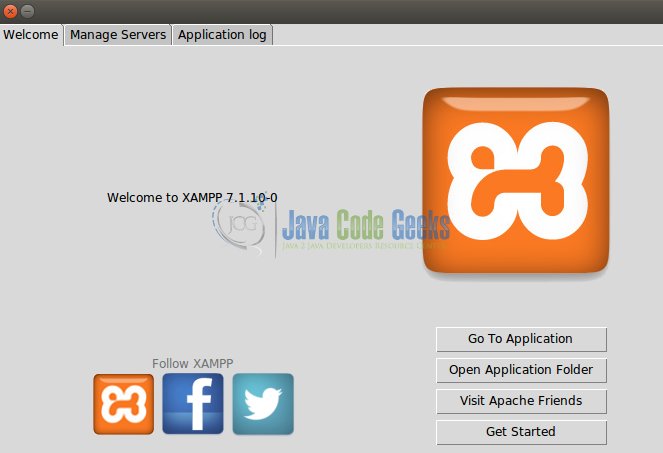Click the large XAMPP logo image
This screenshot has height=453, width=663.
coord(516,181)
